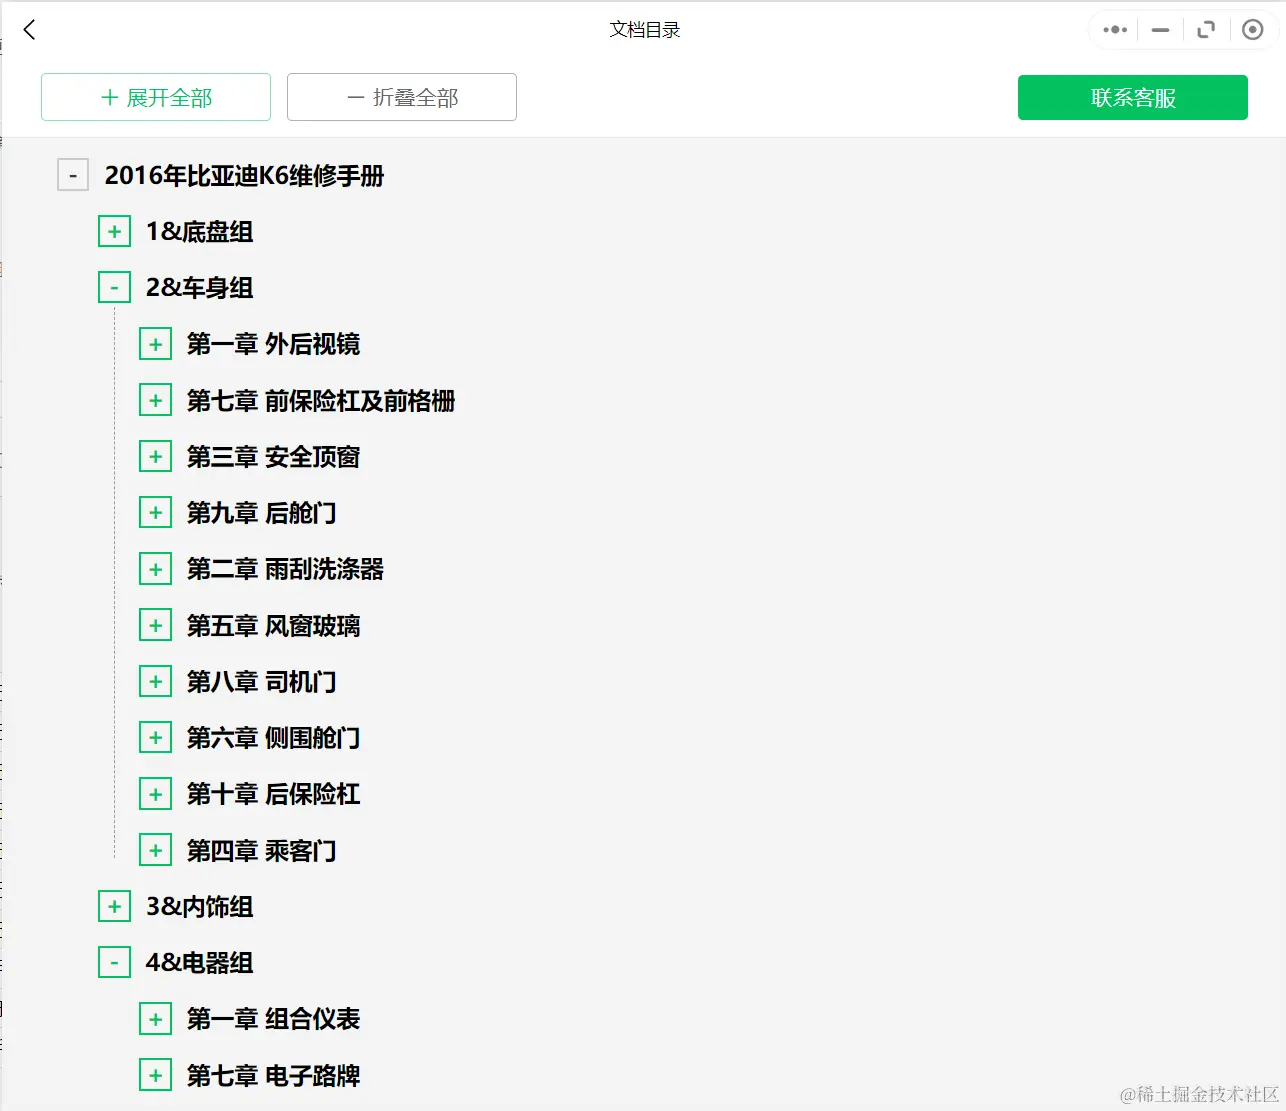Viewport: 1286px width, 1111px height.
Task: Collapse the 2&车身组 section
Action: pos(114,286)
